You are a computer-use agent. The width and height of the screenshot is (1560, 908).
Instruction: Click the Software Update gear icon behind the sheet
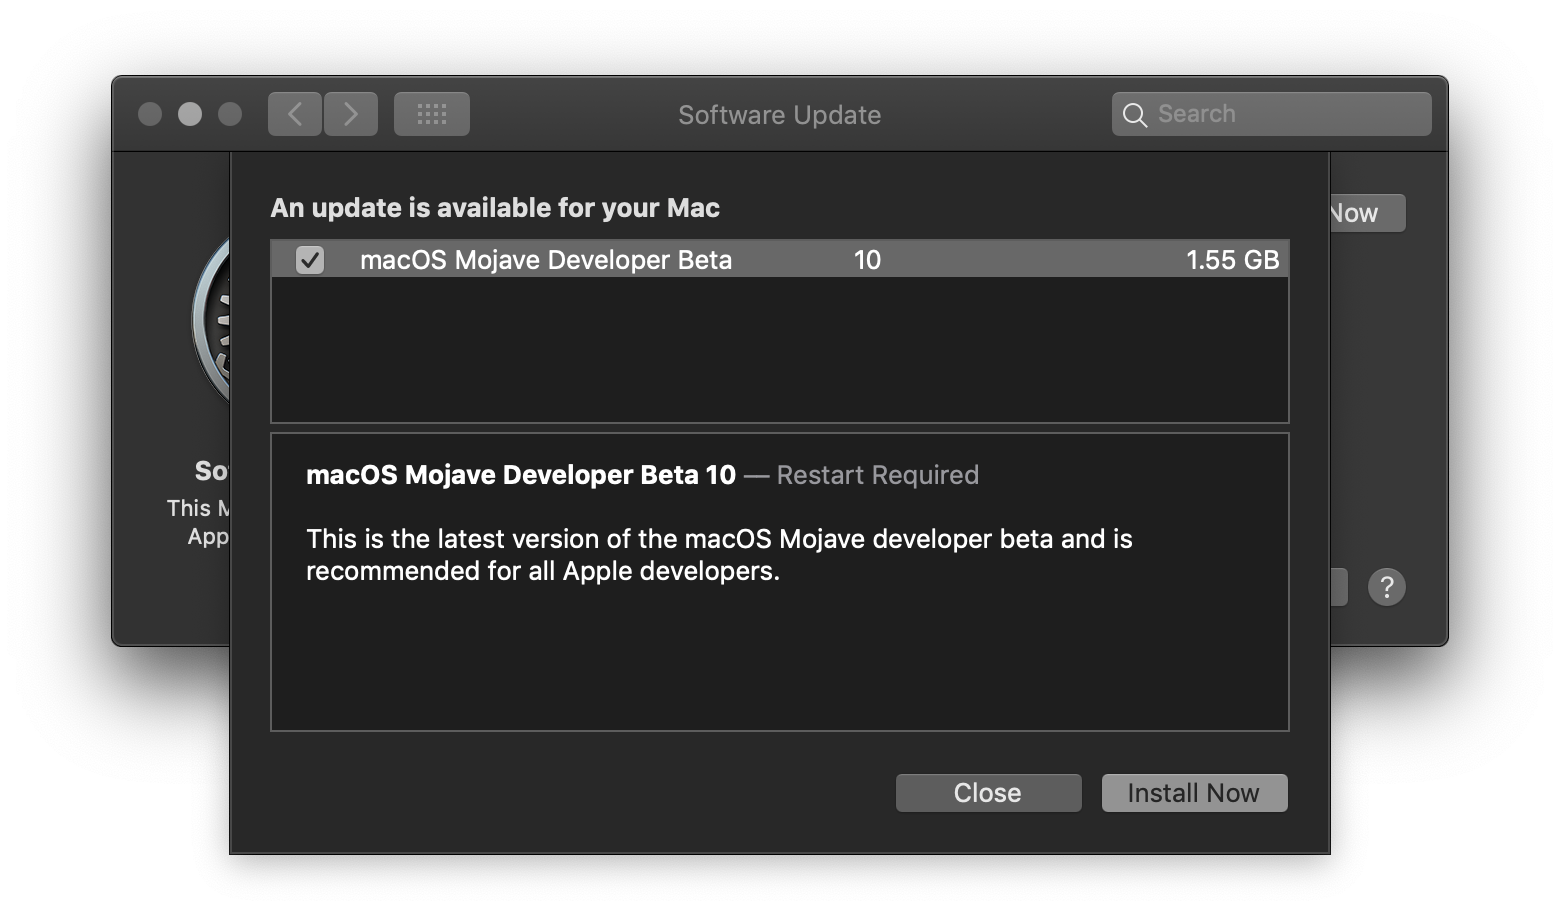211,320
